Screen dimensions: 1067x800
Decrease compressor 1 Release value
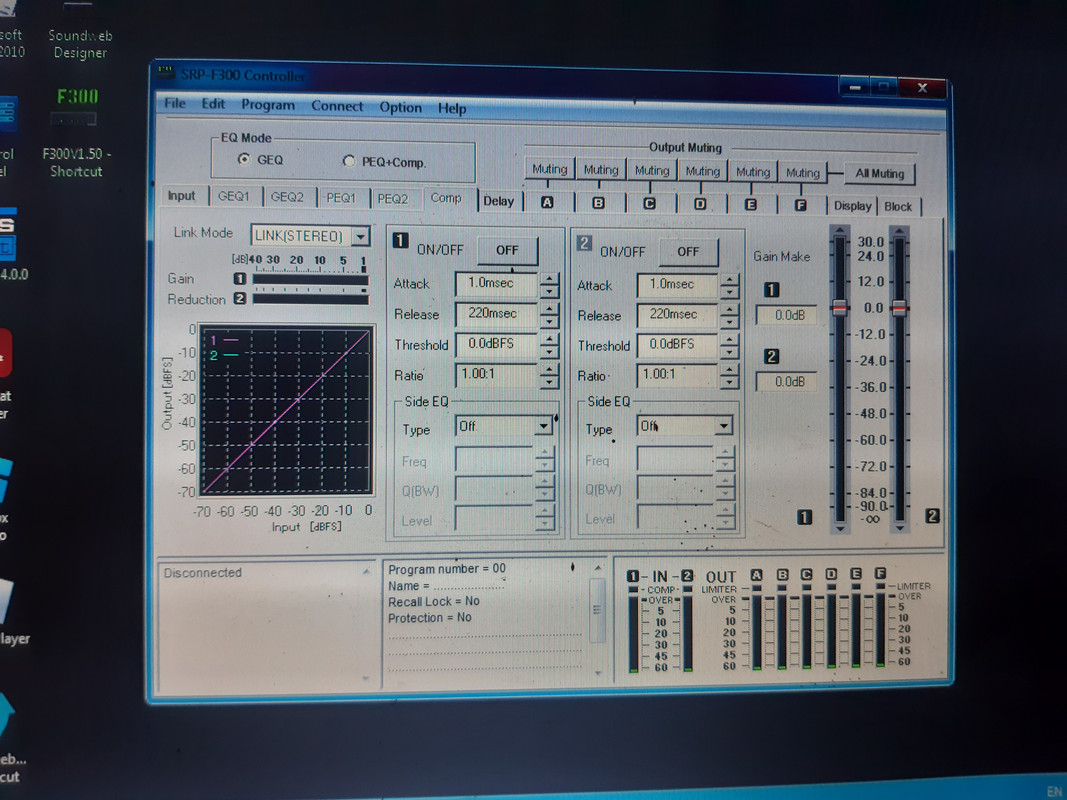[549, 321]
